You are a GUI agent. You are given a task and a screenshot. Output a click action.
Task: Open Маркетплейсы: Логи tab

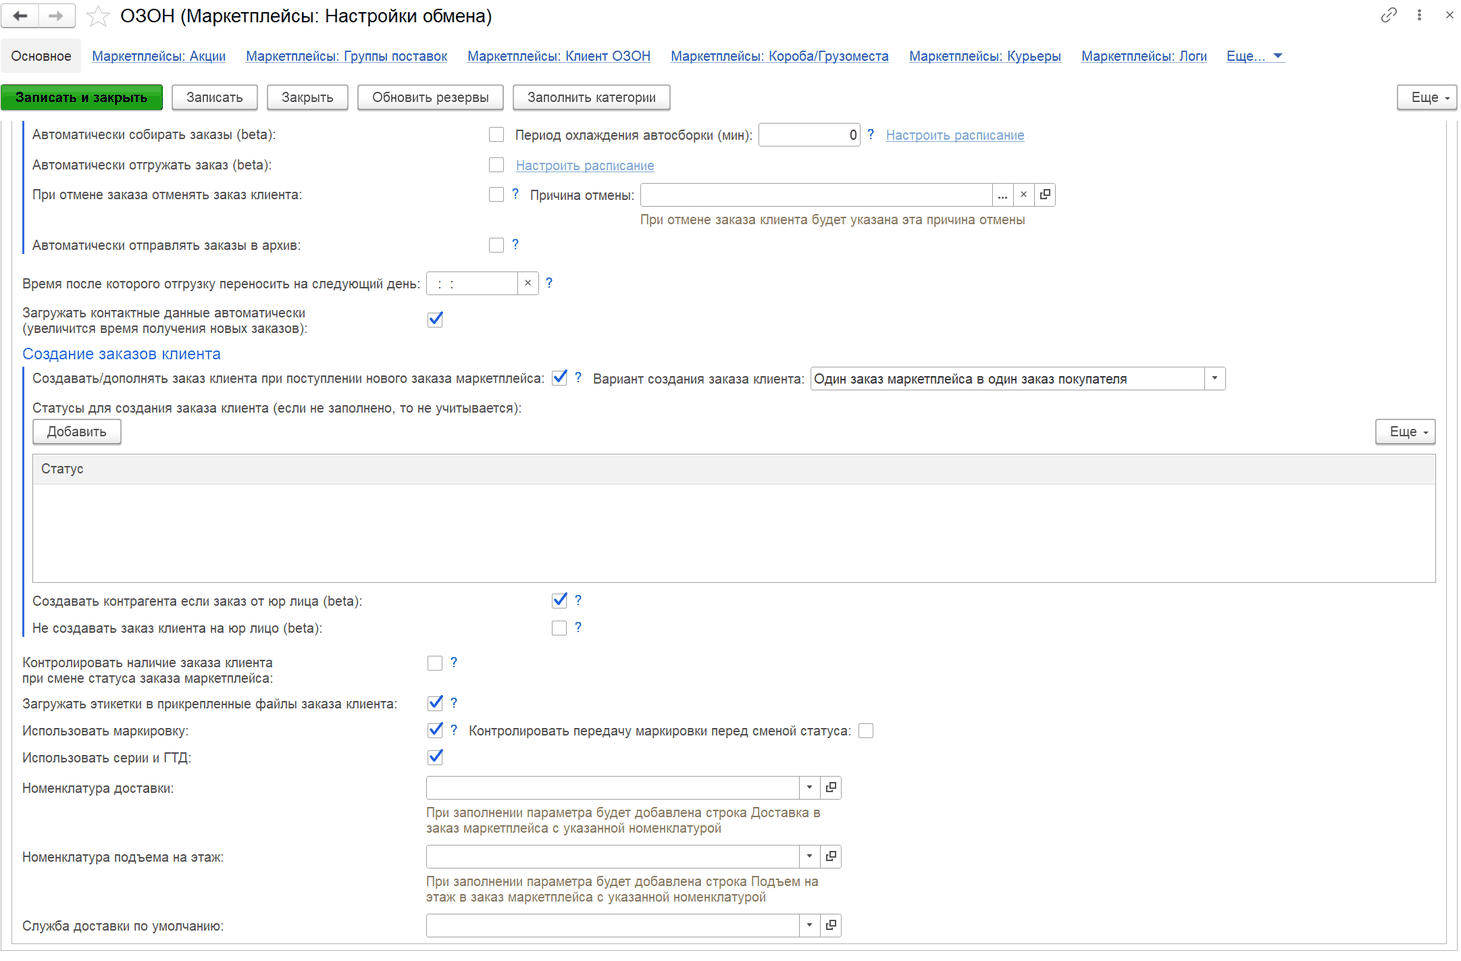[1144, 56]
